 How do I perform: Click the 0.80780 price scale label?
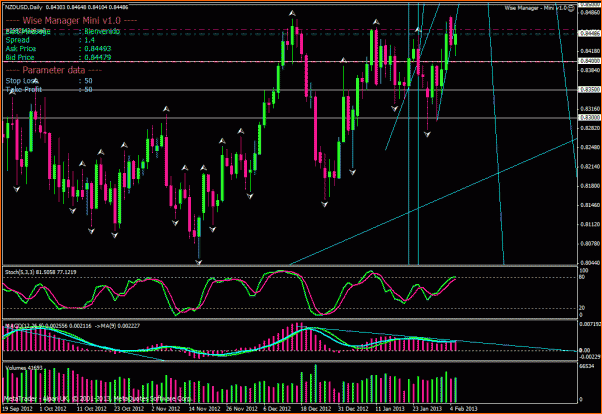click(x=590, y=243)
